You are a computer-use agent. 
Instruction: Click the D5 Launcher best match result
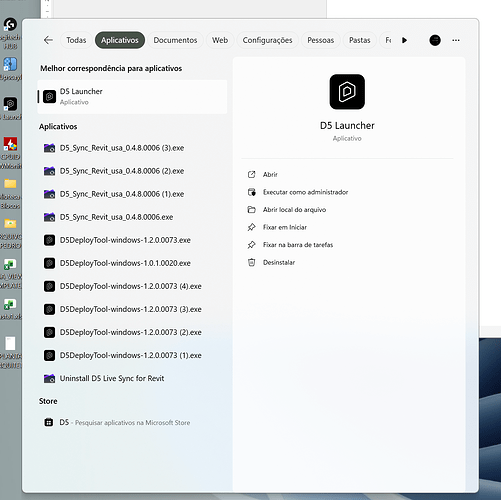[x=132, y=97]
